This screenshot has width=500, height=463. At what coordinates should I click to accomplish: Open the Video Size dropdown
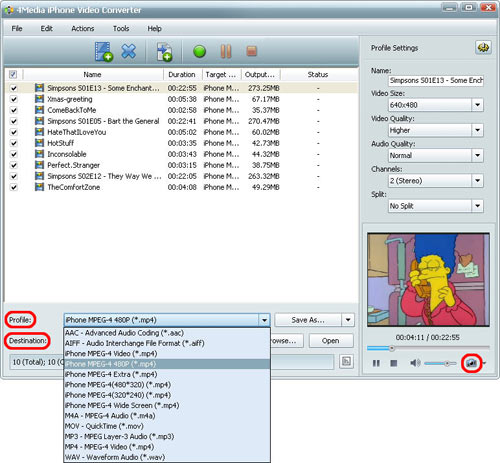477,105
